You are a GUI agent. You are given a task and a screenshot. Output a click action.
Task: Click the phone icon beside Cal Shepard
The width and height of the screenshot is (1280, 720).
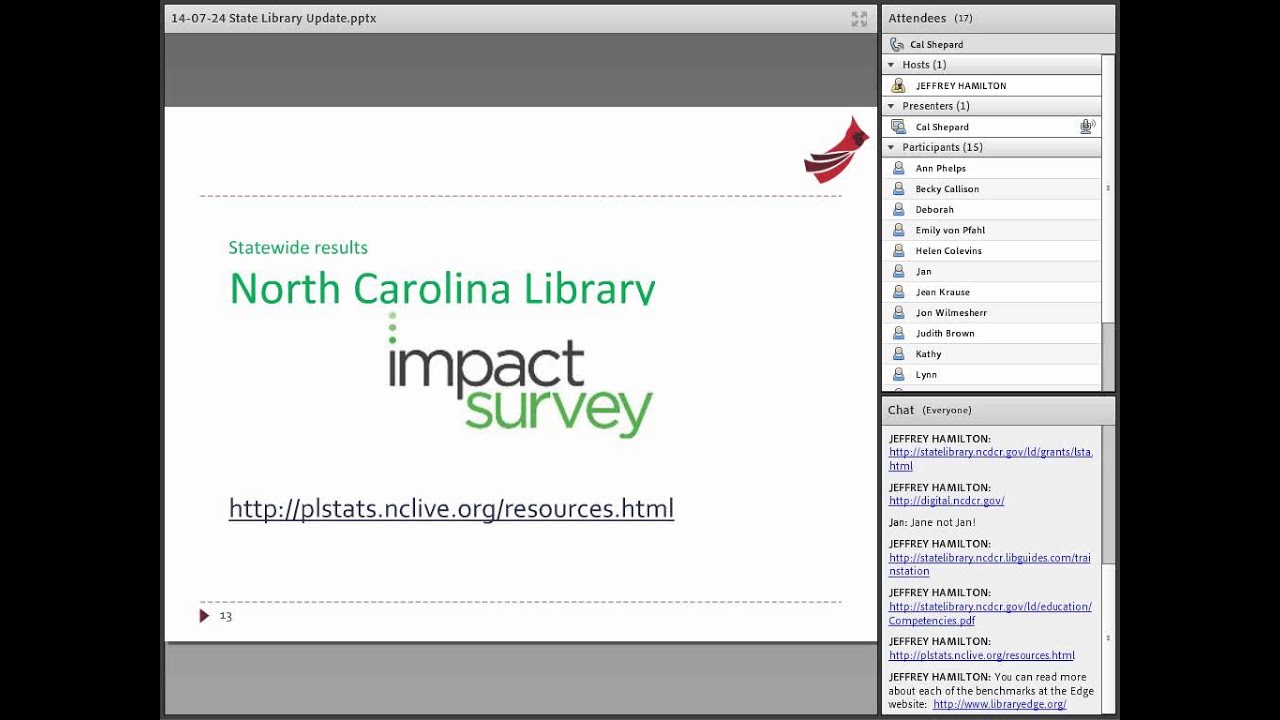coord(897,45)
